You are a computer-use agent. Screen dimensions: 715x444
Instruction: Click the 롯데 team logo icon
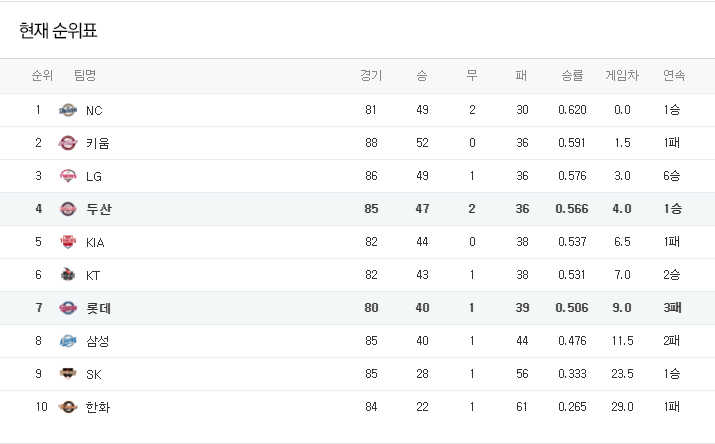(x=68, y=308)
